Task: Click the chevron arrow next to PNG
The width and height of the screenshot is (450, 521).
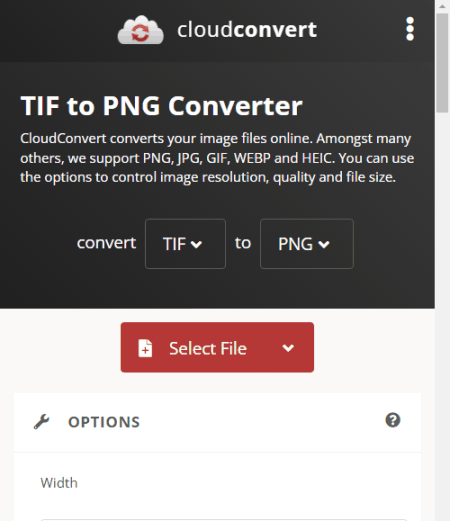Action: click(324, 244)
